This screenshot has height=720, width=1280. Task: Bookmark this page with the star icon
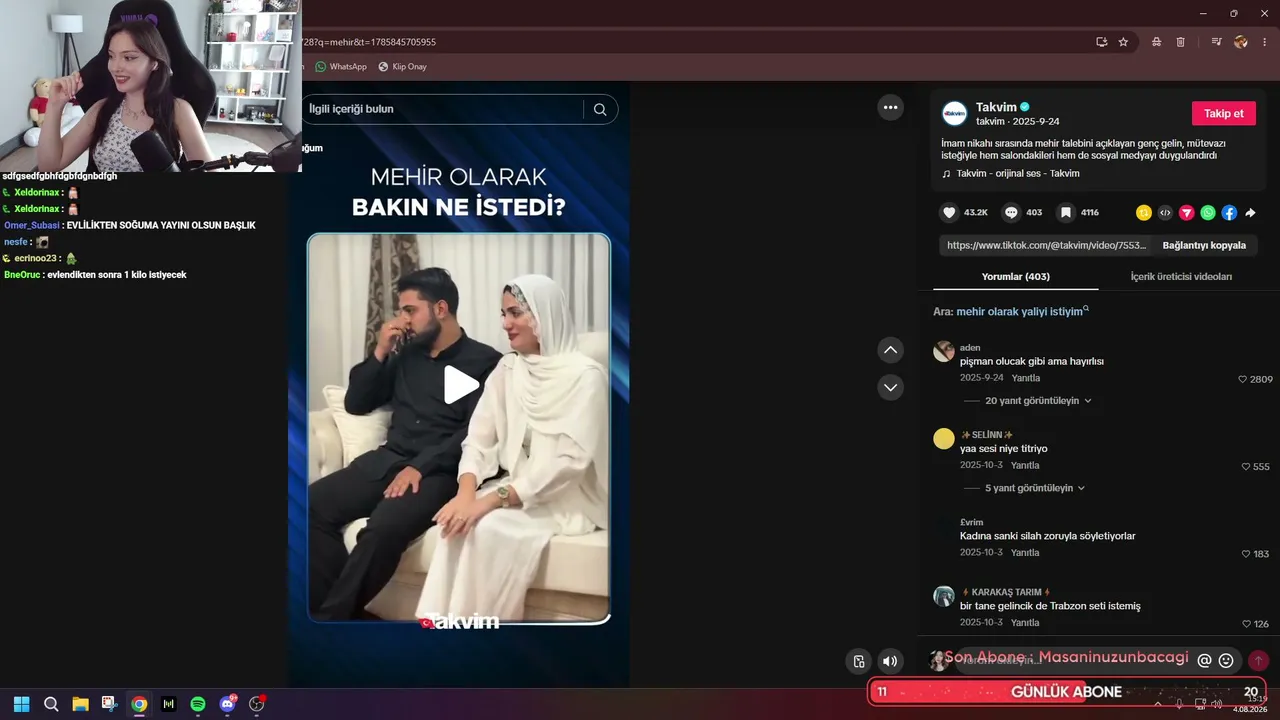(x=1123, y=42)
